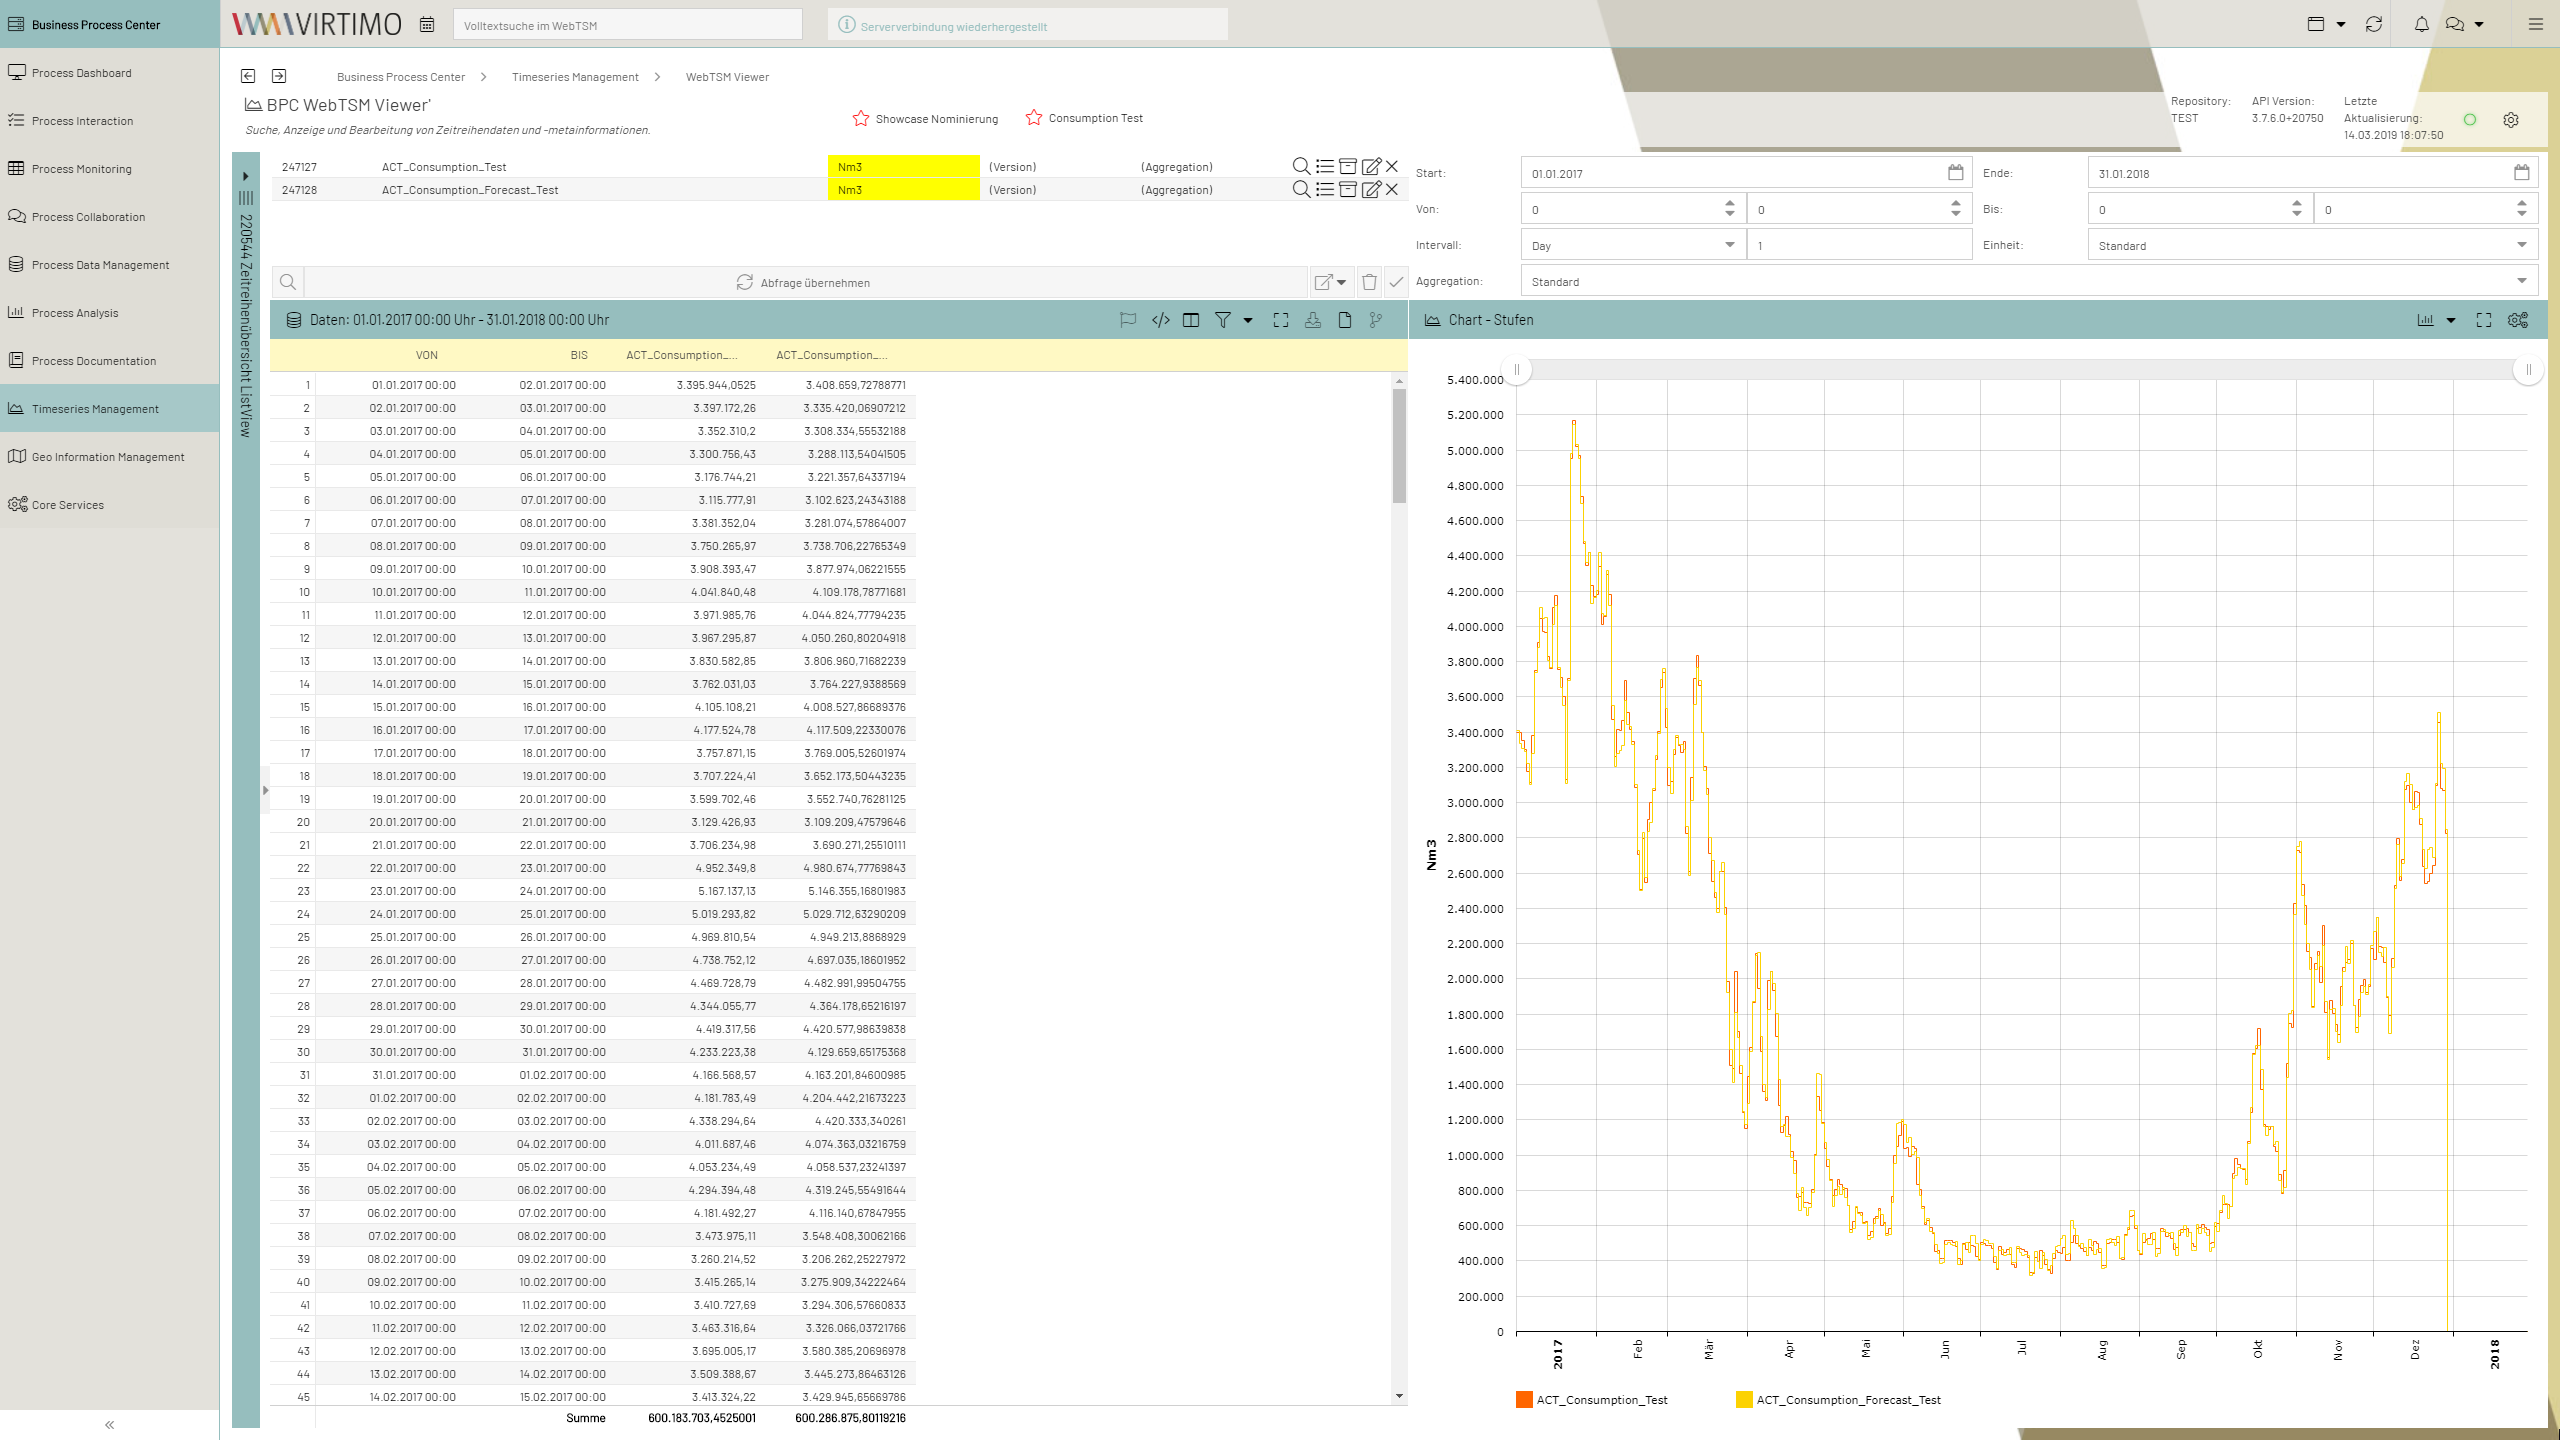
Task: Grab the left handle of chart range slider
Action: (x=1517, y=370)
